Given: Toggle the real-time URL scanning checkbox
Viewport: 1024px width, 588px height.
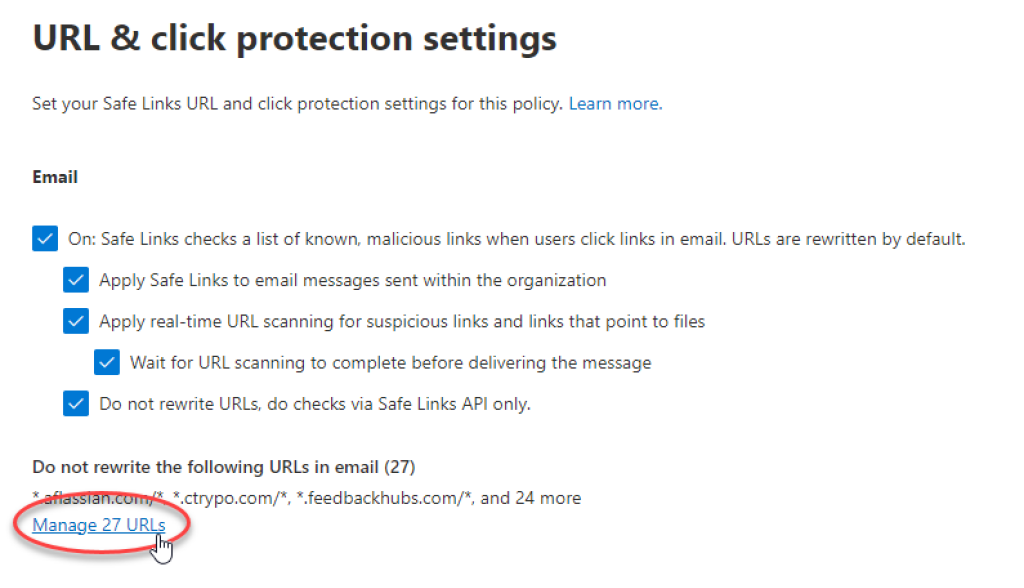Looking at the screenshot, I should (76, 321).
